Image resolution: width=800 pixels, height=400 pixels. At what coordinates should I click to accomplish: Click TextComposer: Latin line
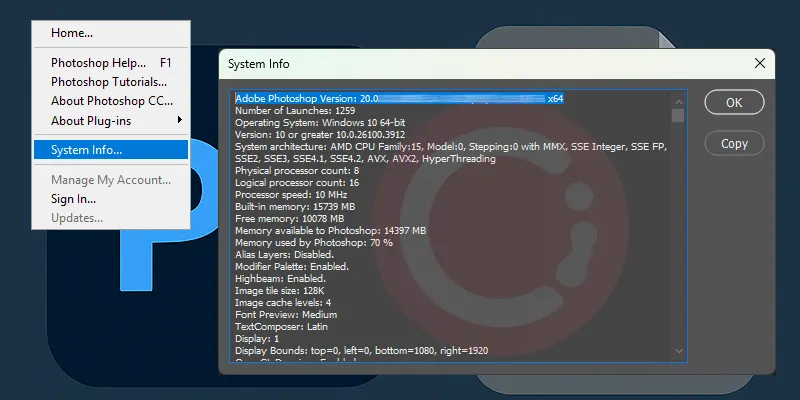281,327
